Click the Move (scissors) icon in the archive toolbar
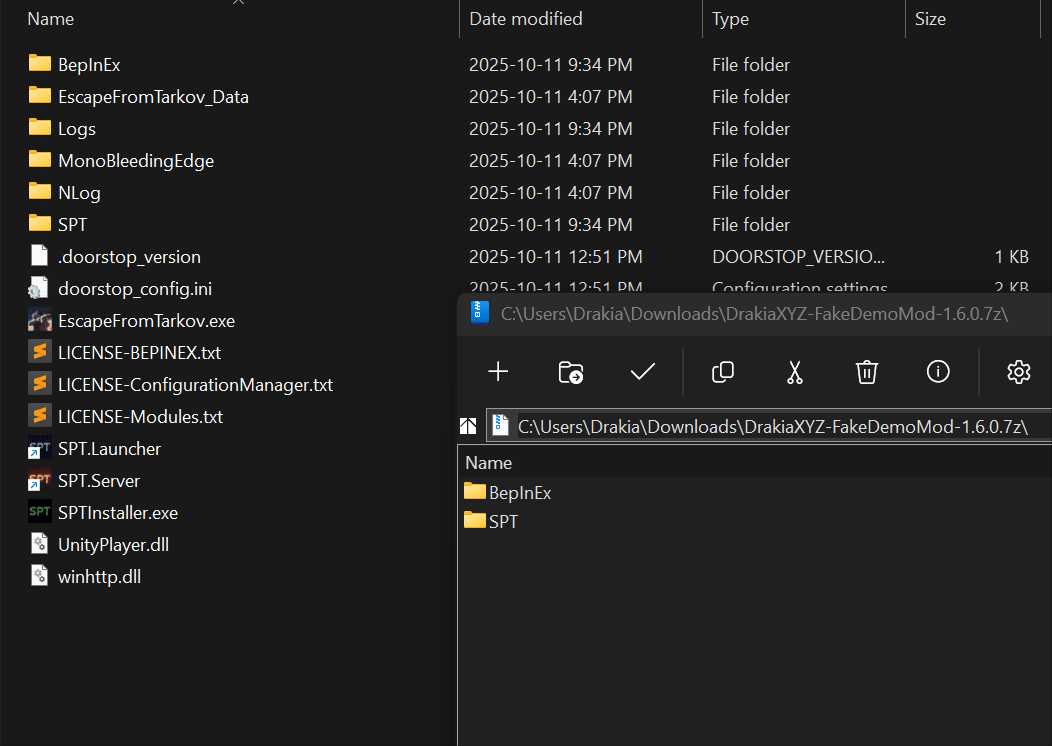Image resolution: width=1052 pixels, height=746 pixels. click(794, 372)
